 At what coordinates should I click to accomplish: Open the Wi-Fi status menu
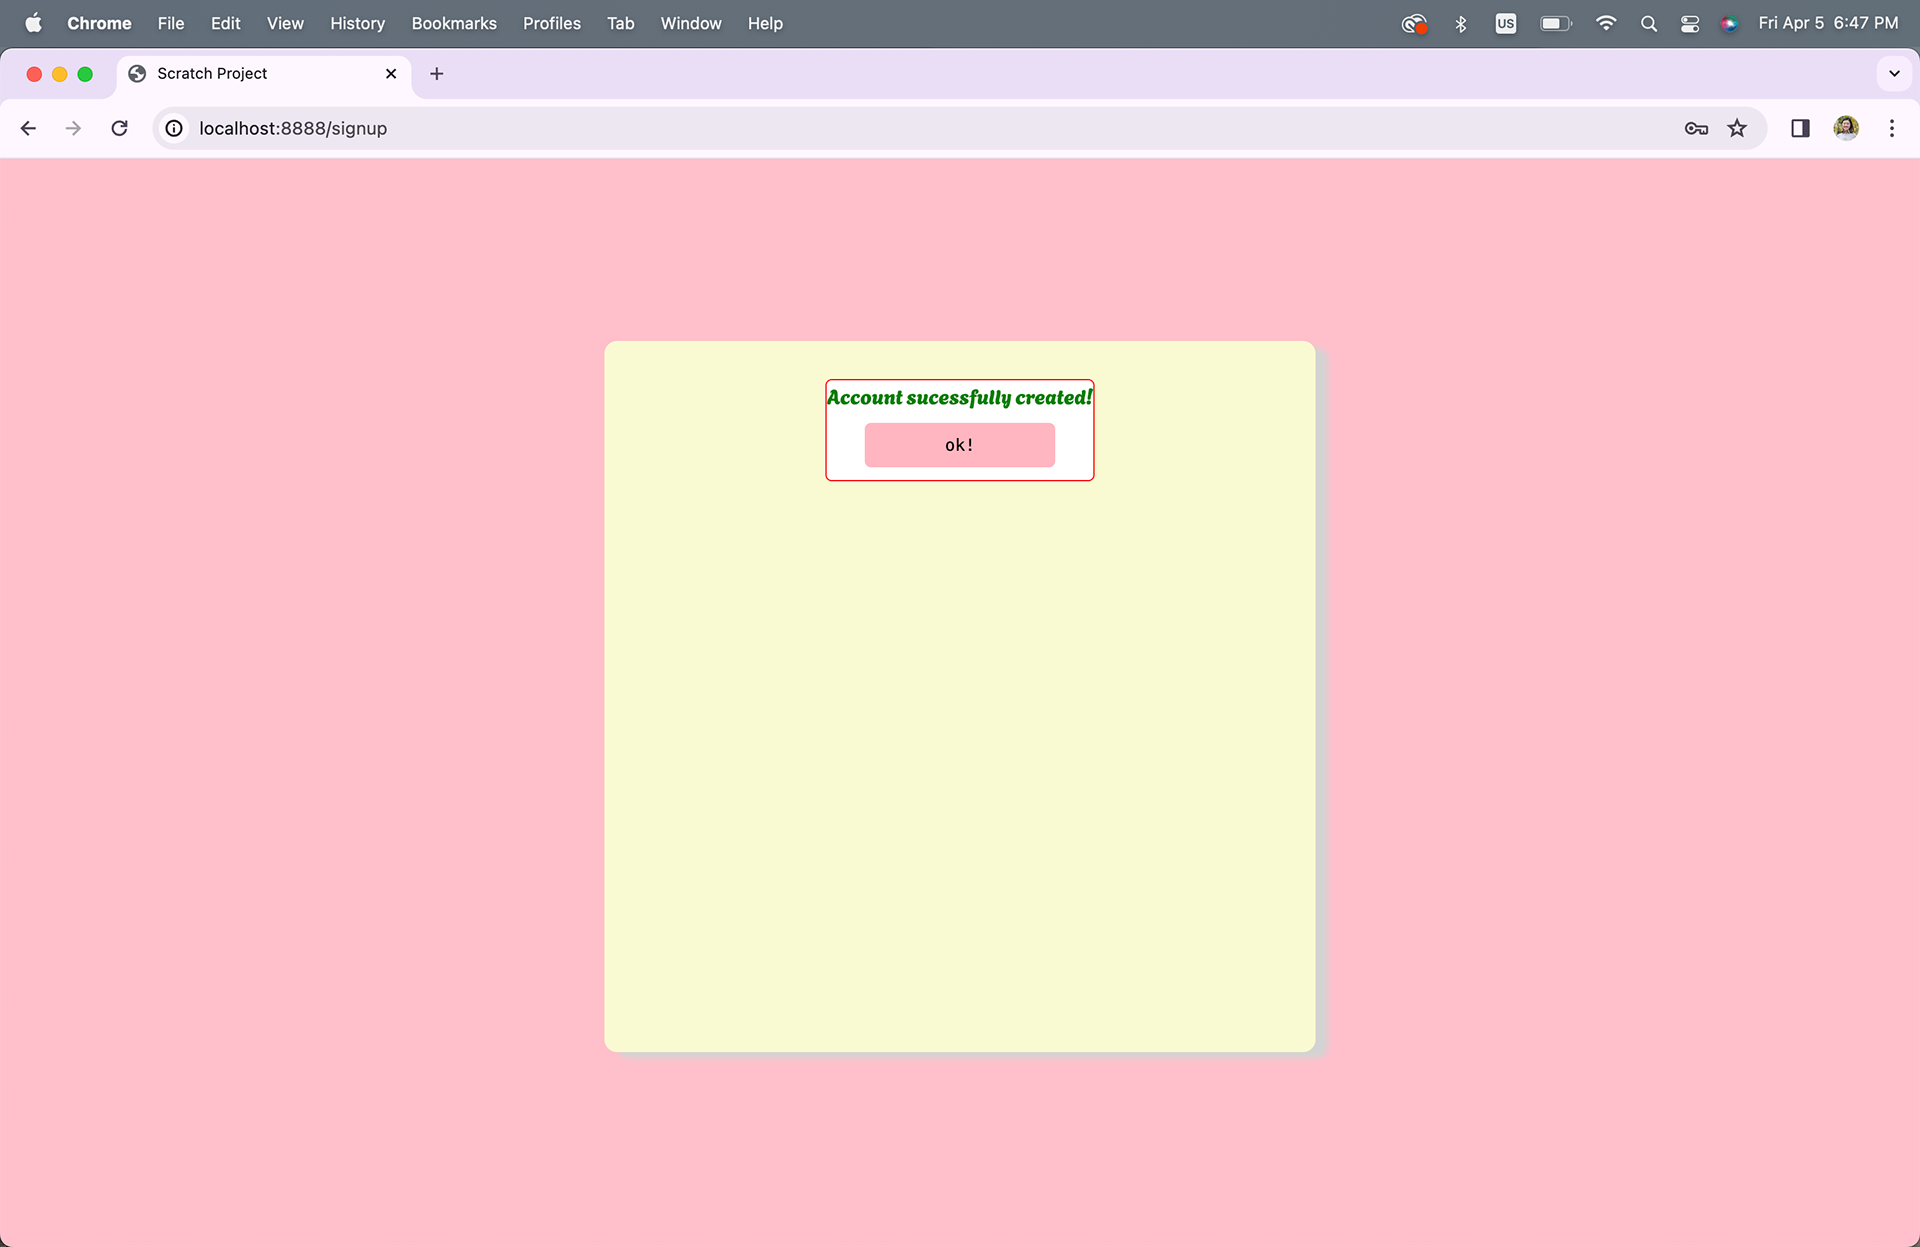(1606, 23)
